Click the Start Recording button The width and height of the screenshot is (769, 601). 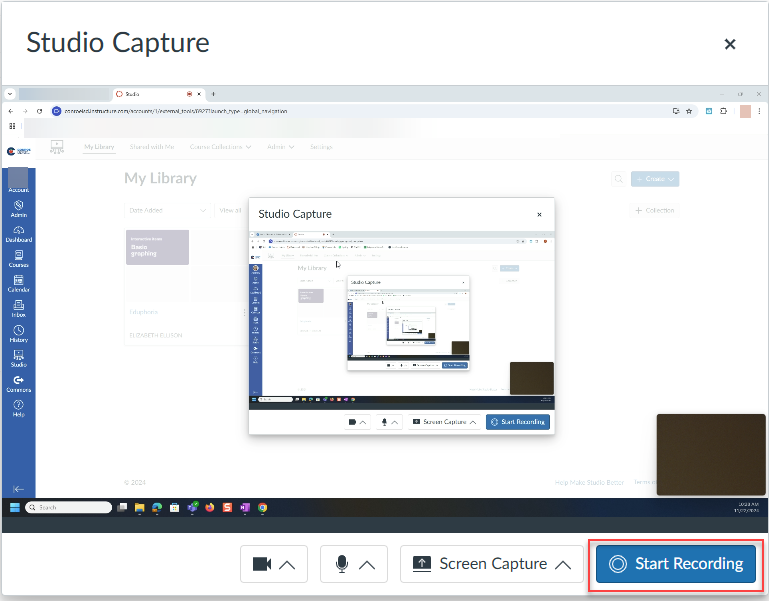pos(679,564)
